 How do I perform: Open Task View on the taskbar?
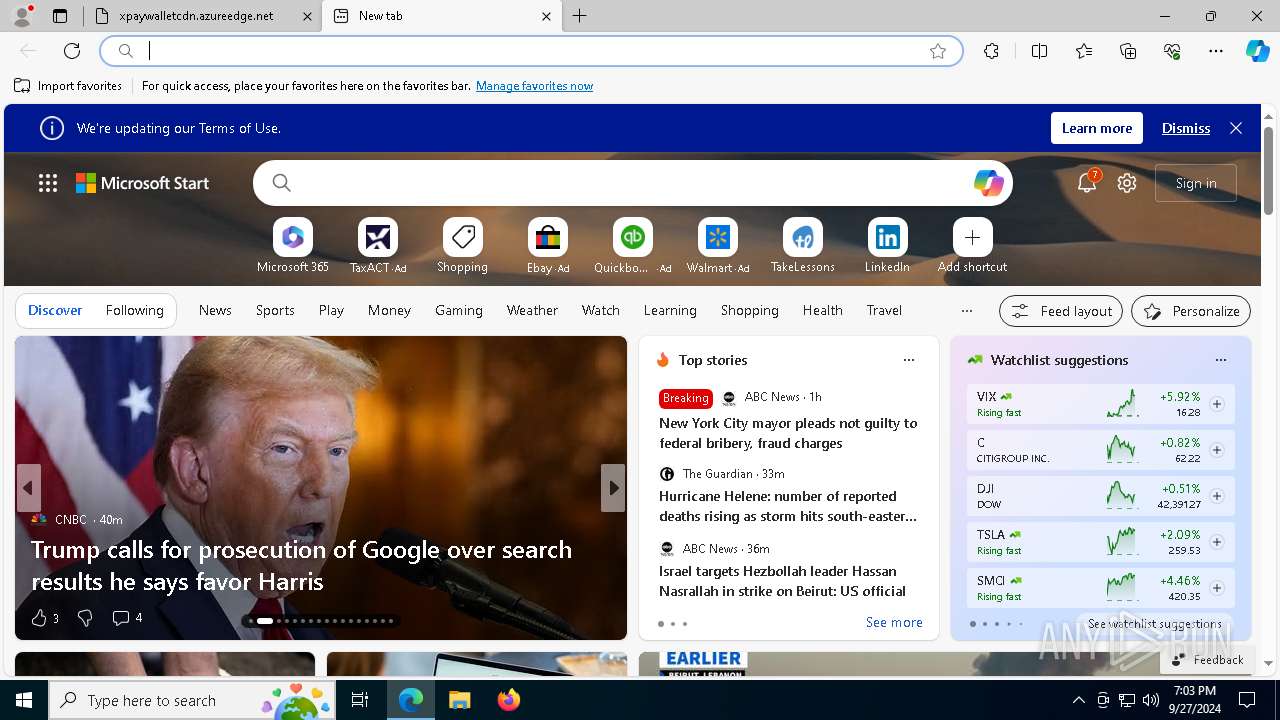[360, 700]
